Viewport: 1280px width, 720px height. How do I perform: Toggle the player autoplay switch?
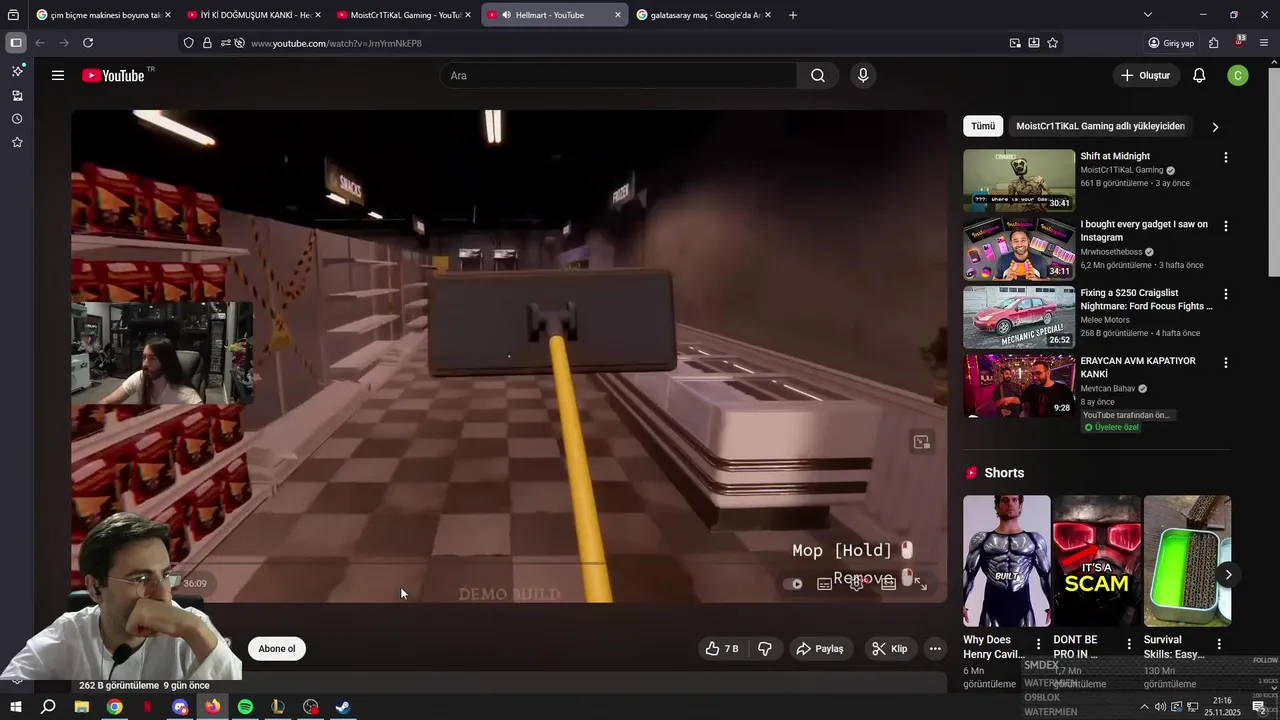click(x=793, y=584)
